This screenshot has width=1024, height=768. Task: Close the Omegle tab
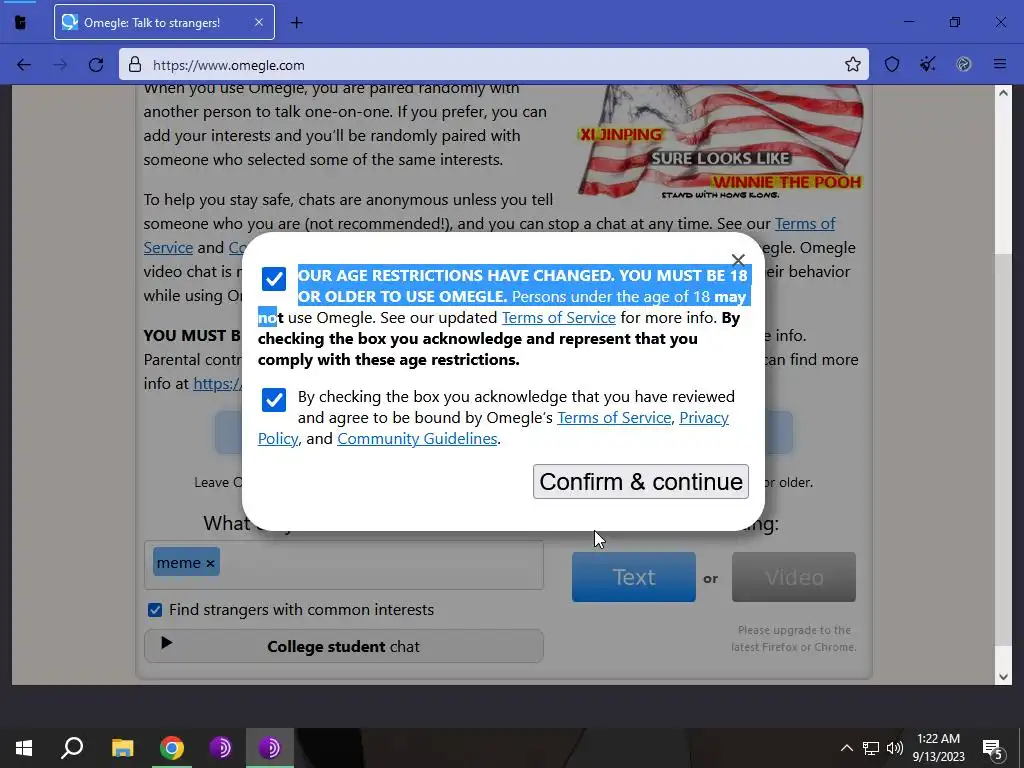(259, 22)
